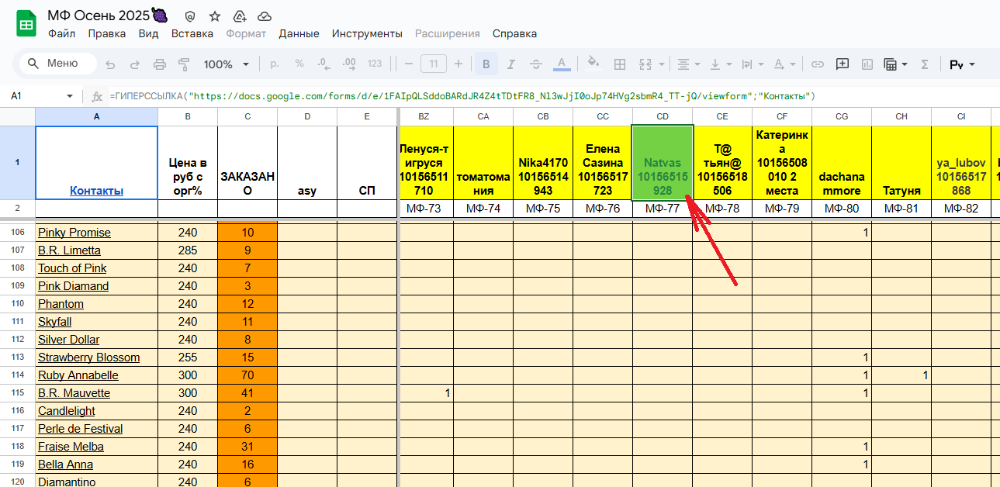Viewport: 1000px width, 487px height.
Task: Open the fill color picker
Action: (593, 64)
